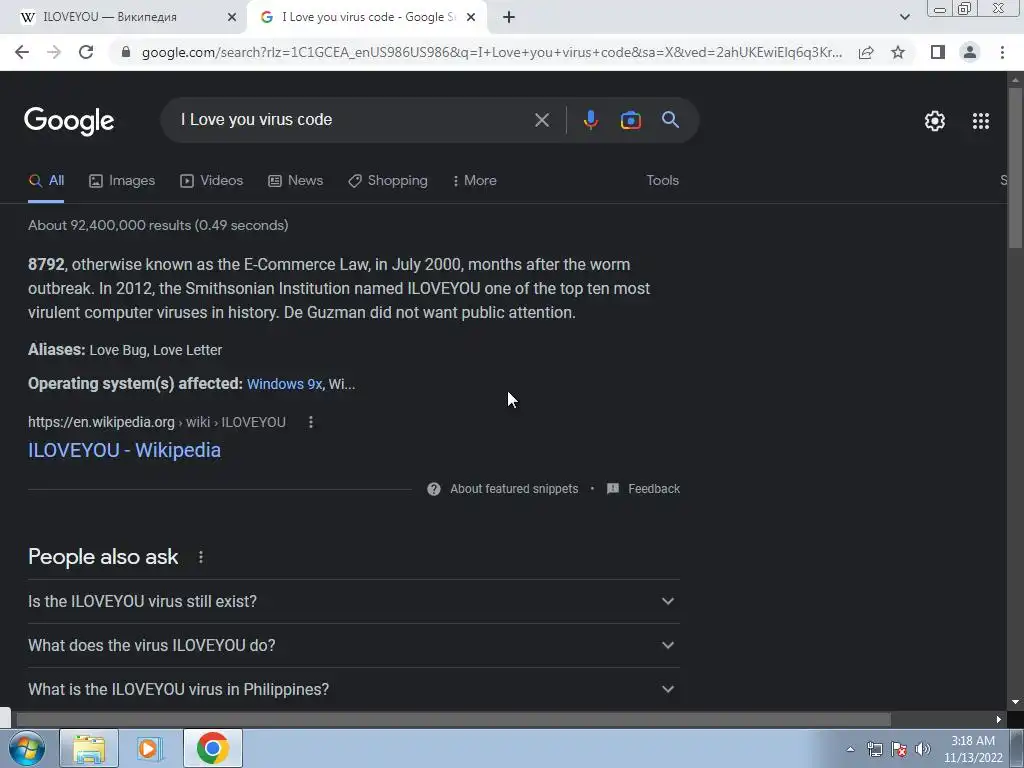
Task: Switch to the ILOVEYOU — Википедия tab
Action: pyautogui.click(x=124, y=17)
